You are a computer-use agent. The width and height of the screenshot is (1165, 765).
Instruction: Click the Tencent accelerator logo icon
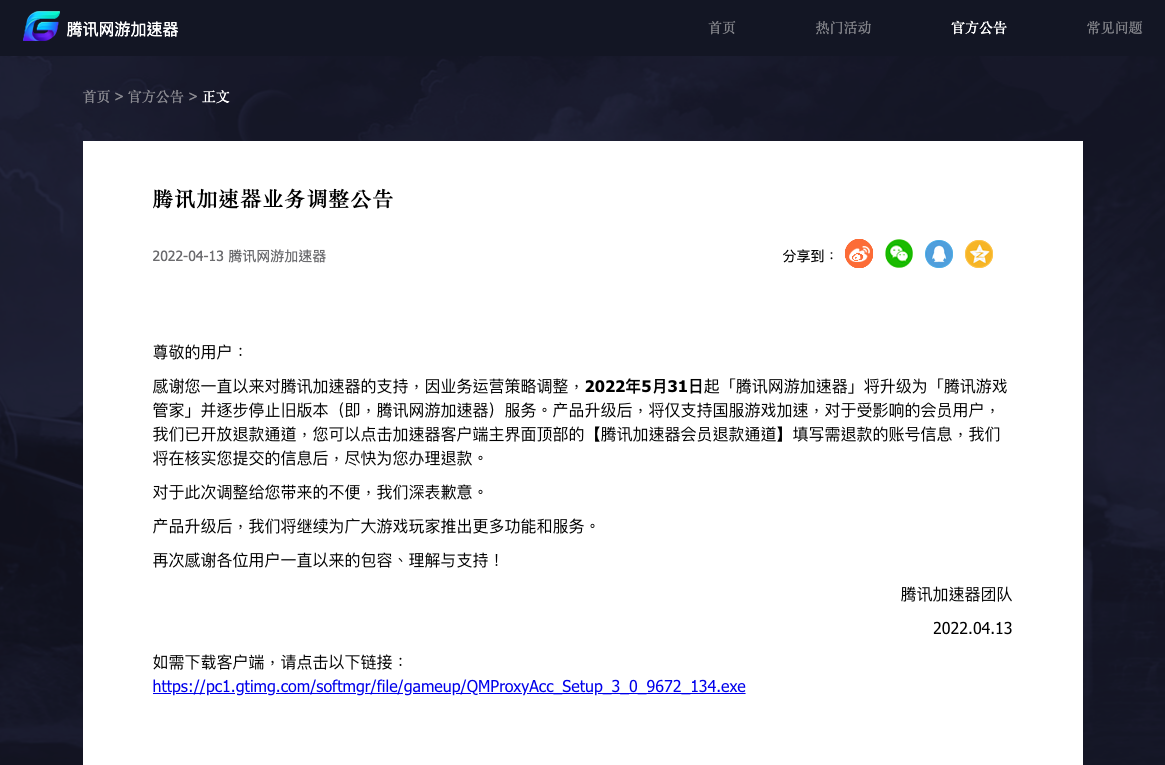(42, 27)
